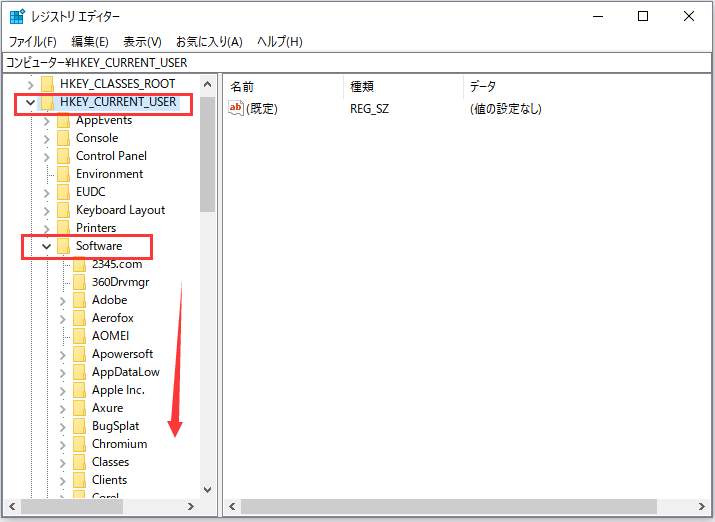Open the ファイル(F) menu
This screenshot has width=715, height=522.
click(x=32, y=42)
